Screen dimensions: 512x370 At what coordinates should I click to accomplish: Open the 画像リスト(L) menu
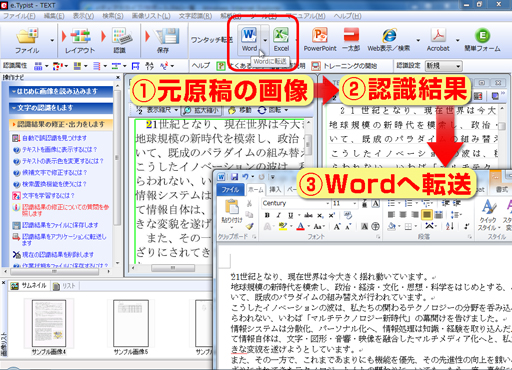[151, 16]
